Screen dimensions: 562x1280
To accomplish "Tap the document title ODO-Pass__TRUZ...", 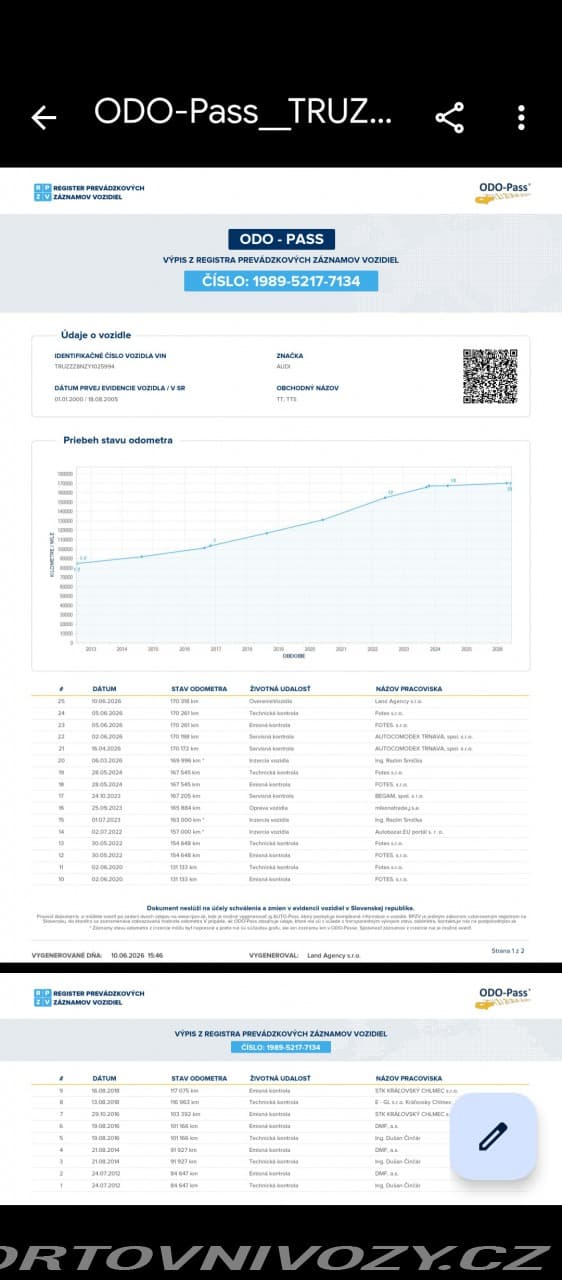I will coord(243,113).
